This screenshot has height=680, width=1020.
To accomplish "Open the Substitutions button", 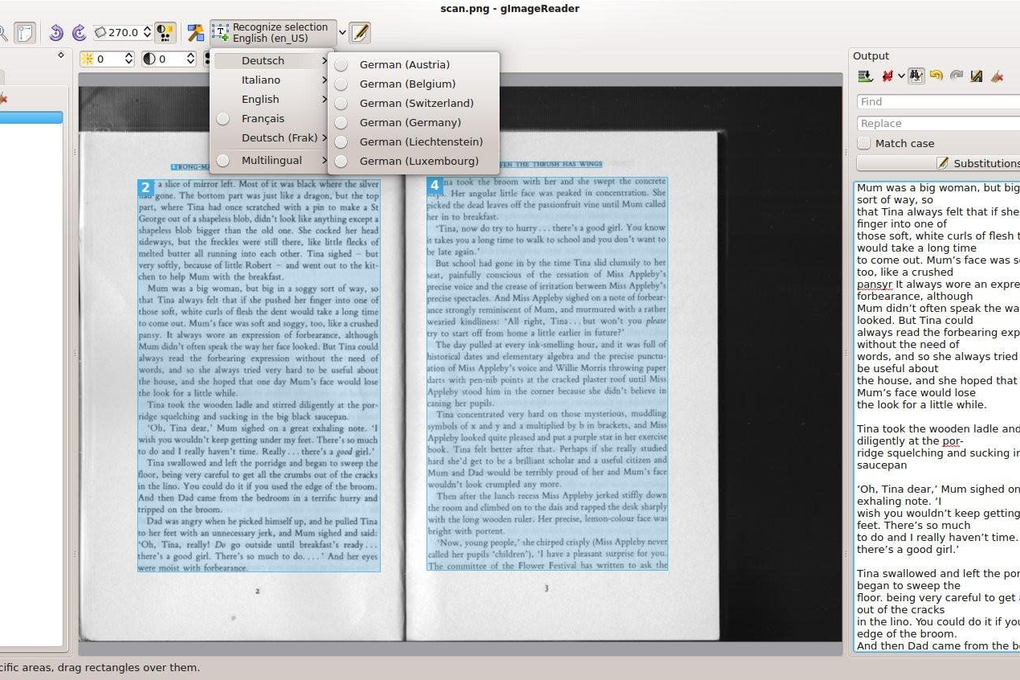I will point(938,163).
